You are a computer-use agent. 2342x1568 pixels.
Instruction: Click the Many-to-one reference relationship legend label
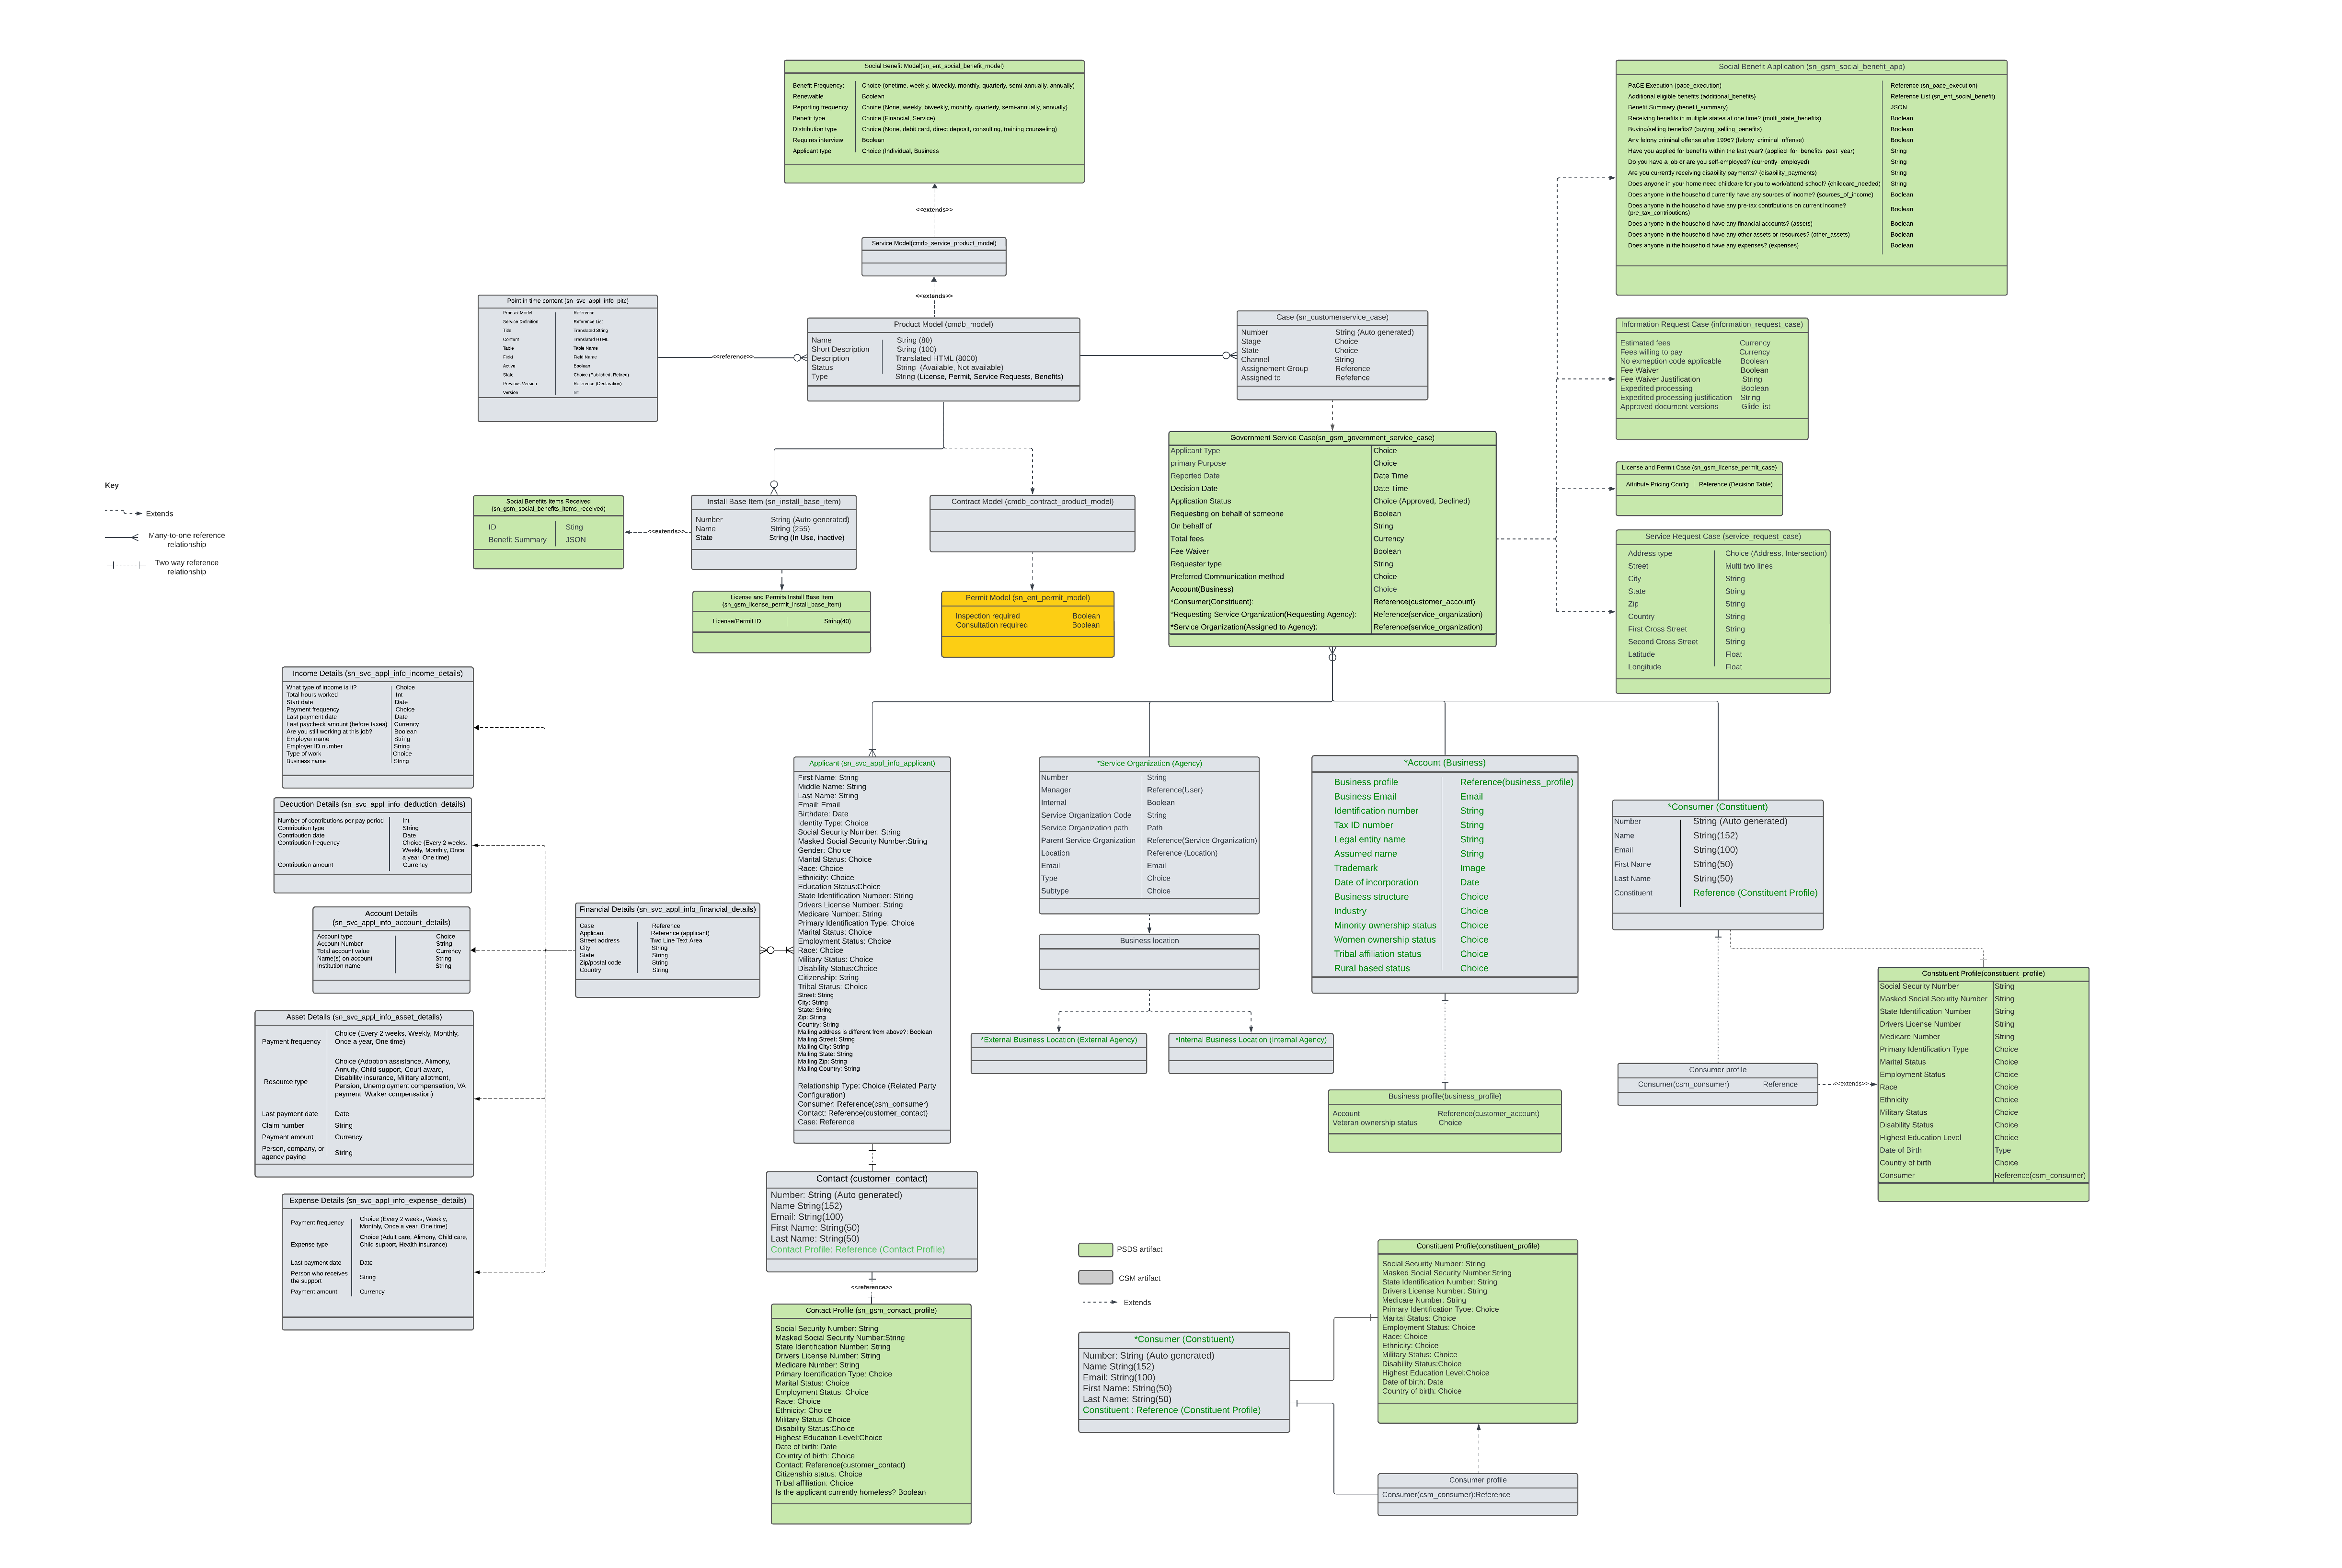[186, 540]
